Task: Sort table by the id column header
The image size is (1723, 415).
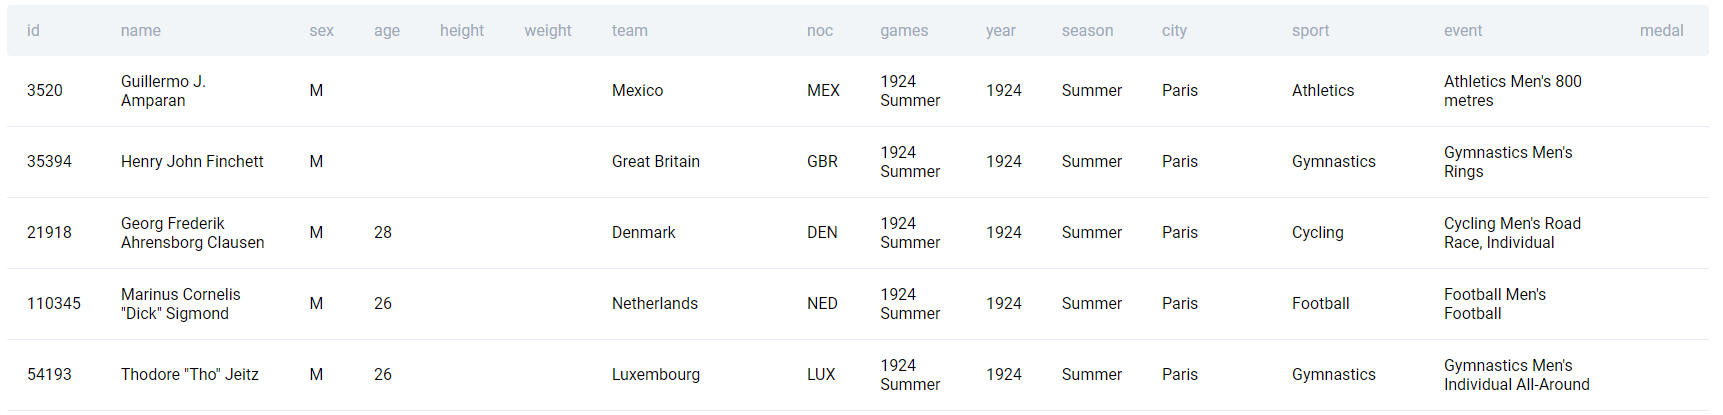Action: pos(33,31)
